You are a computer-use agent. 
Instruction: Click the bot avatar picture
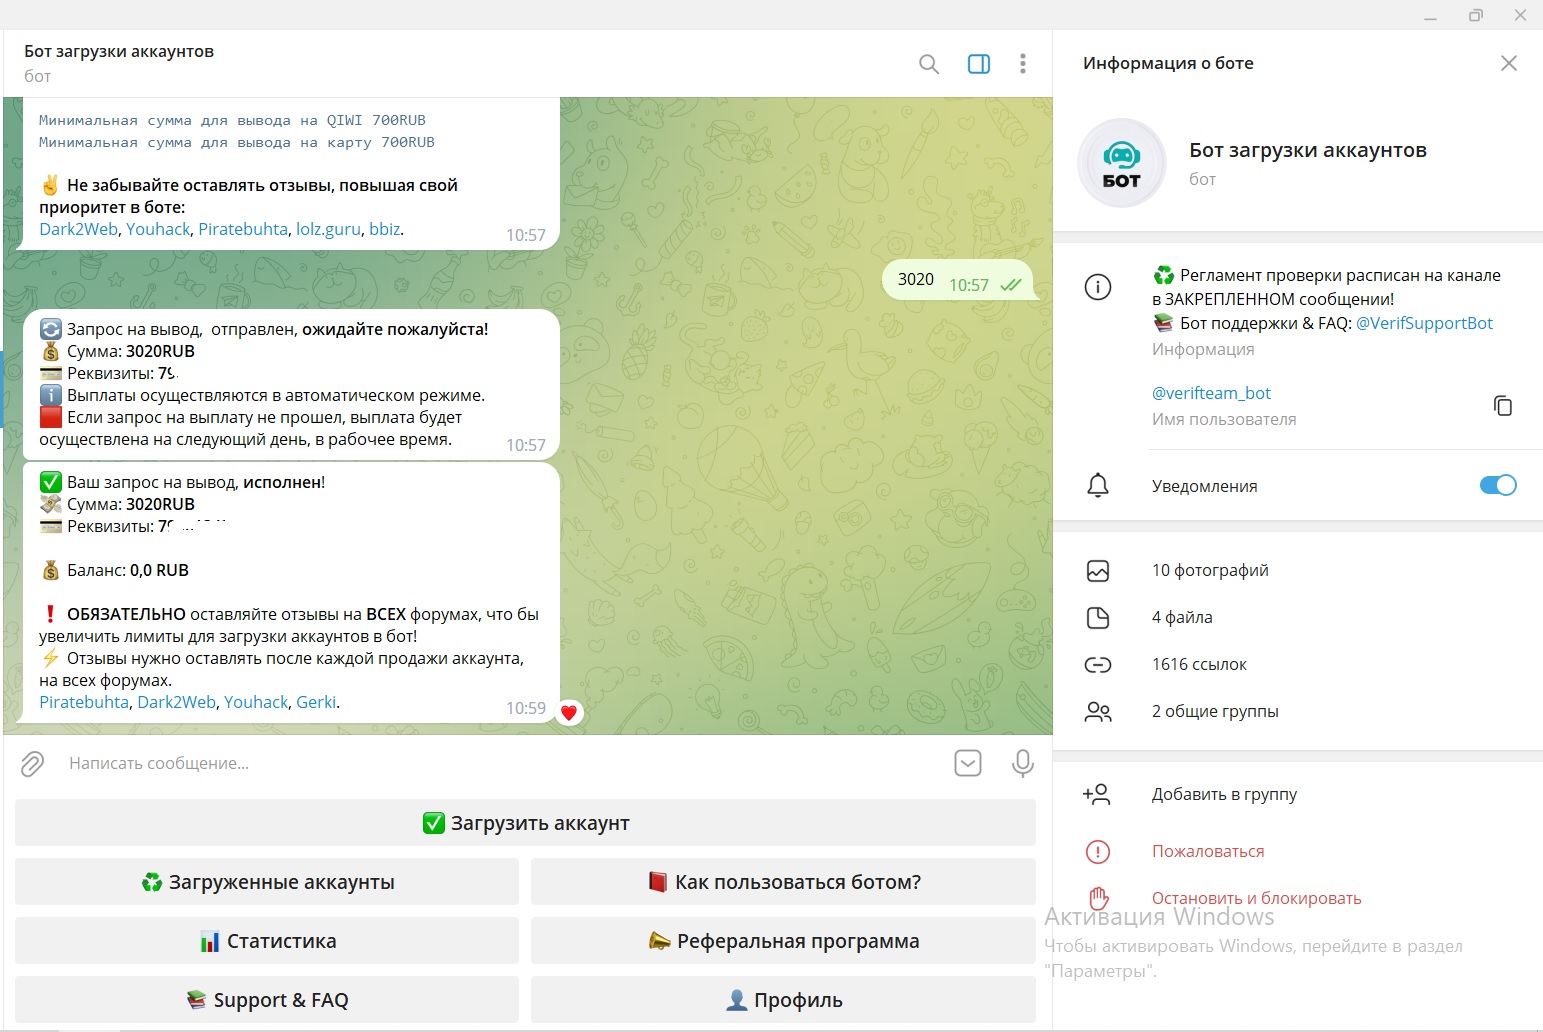pyautogui.click(x=1121, y=163)
